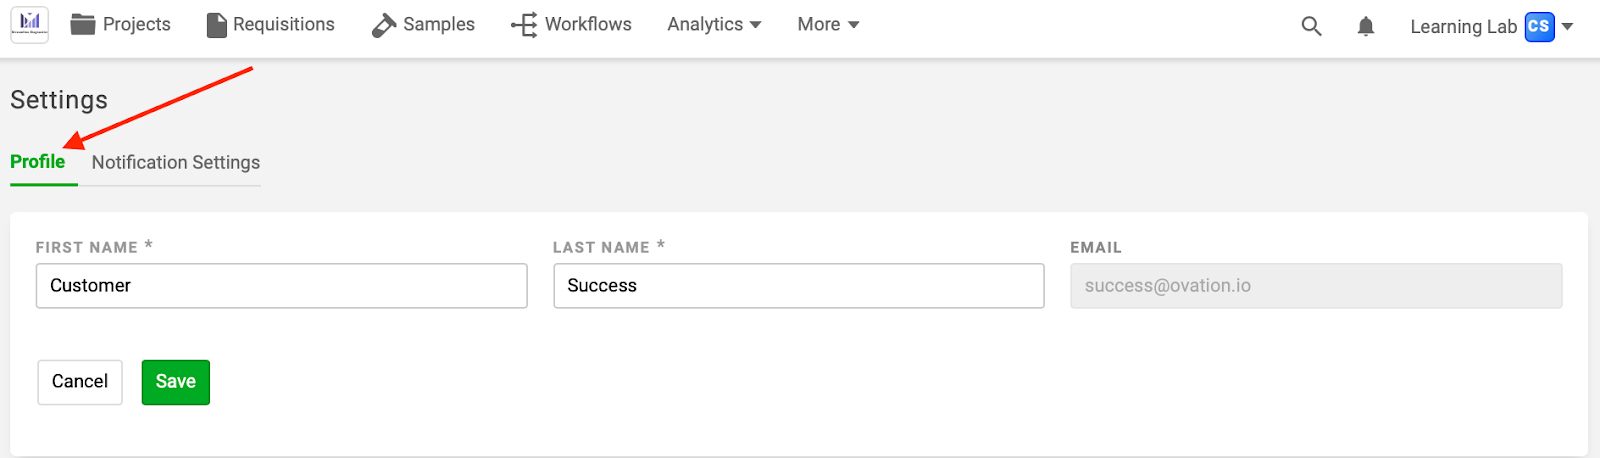Click the Settings page heading

click(x=59, y=100)
